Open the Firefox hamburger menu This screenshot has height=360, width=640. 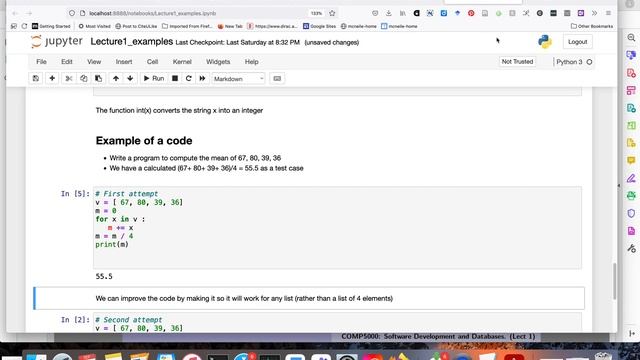click(x=608, y=13)
